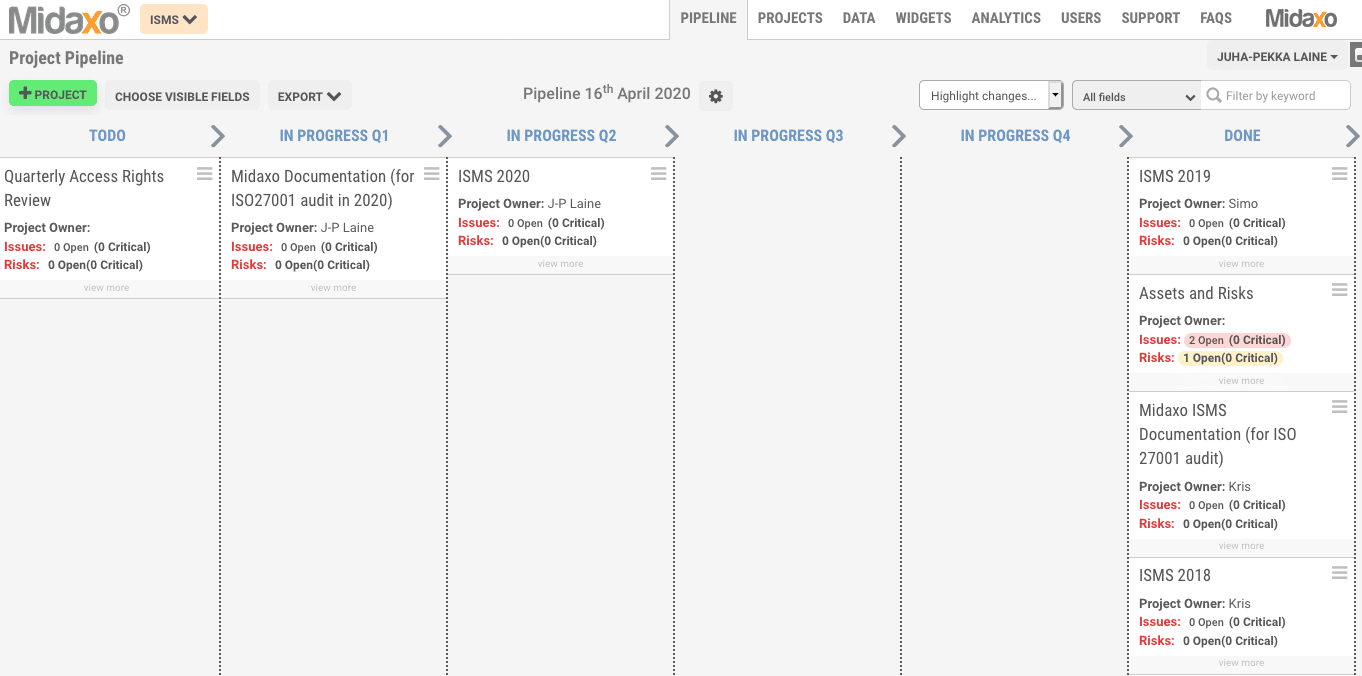The image size is (1362, 676).
Task: Expand view more on Quarterly Access Rights Review
Action: pos(107,288)
